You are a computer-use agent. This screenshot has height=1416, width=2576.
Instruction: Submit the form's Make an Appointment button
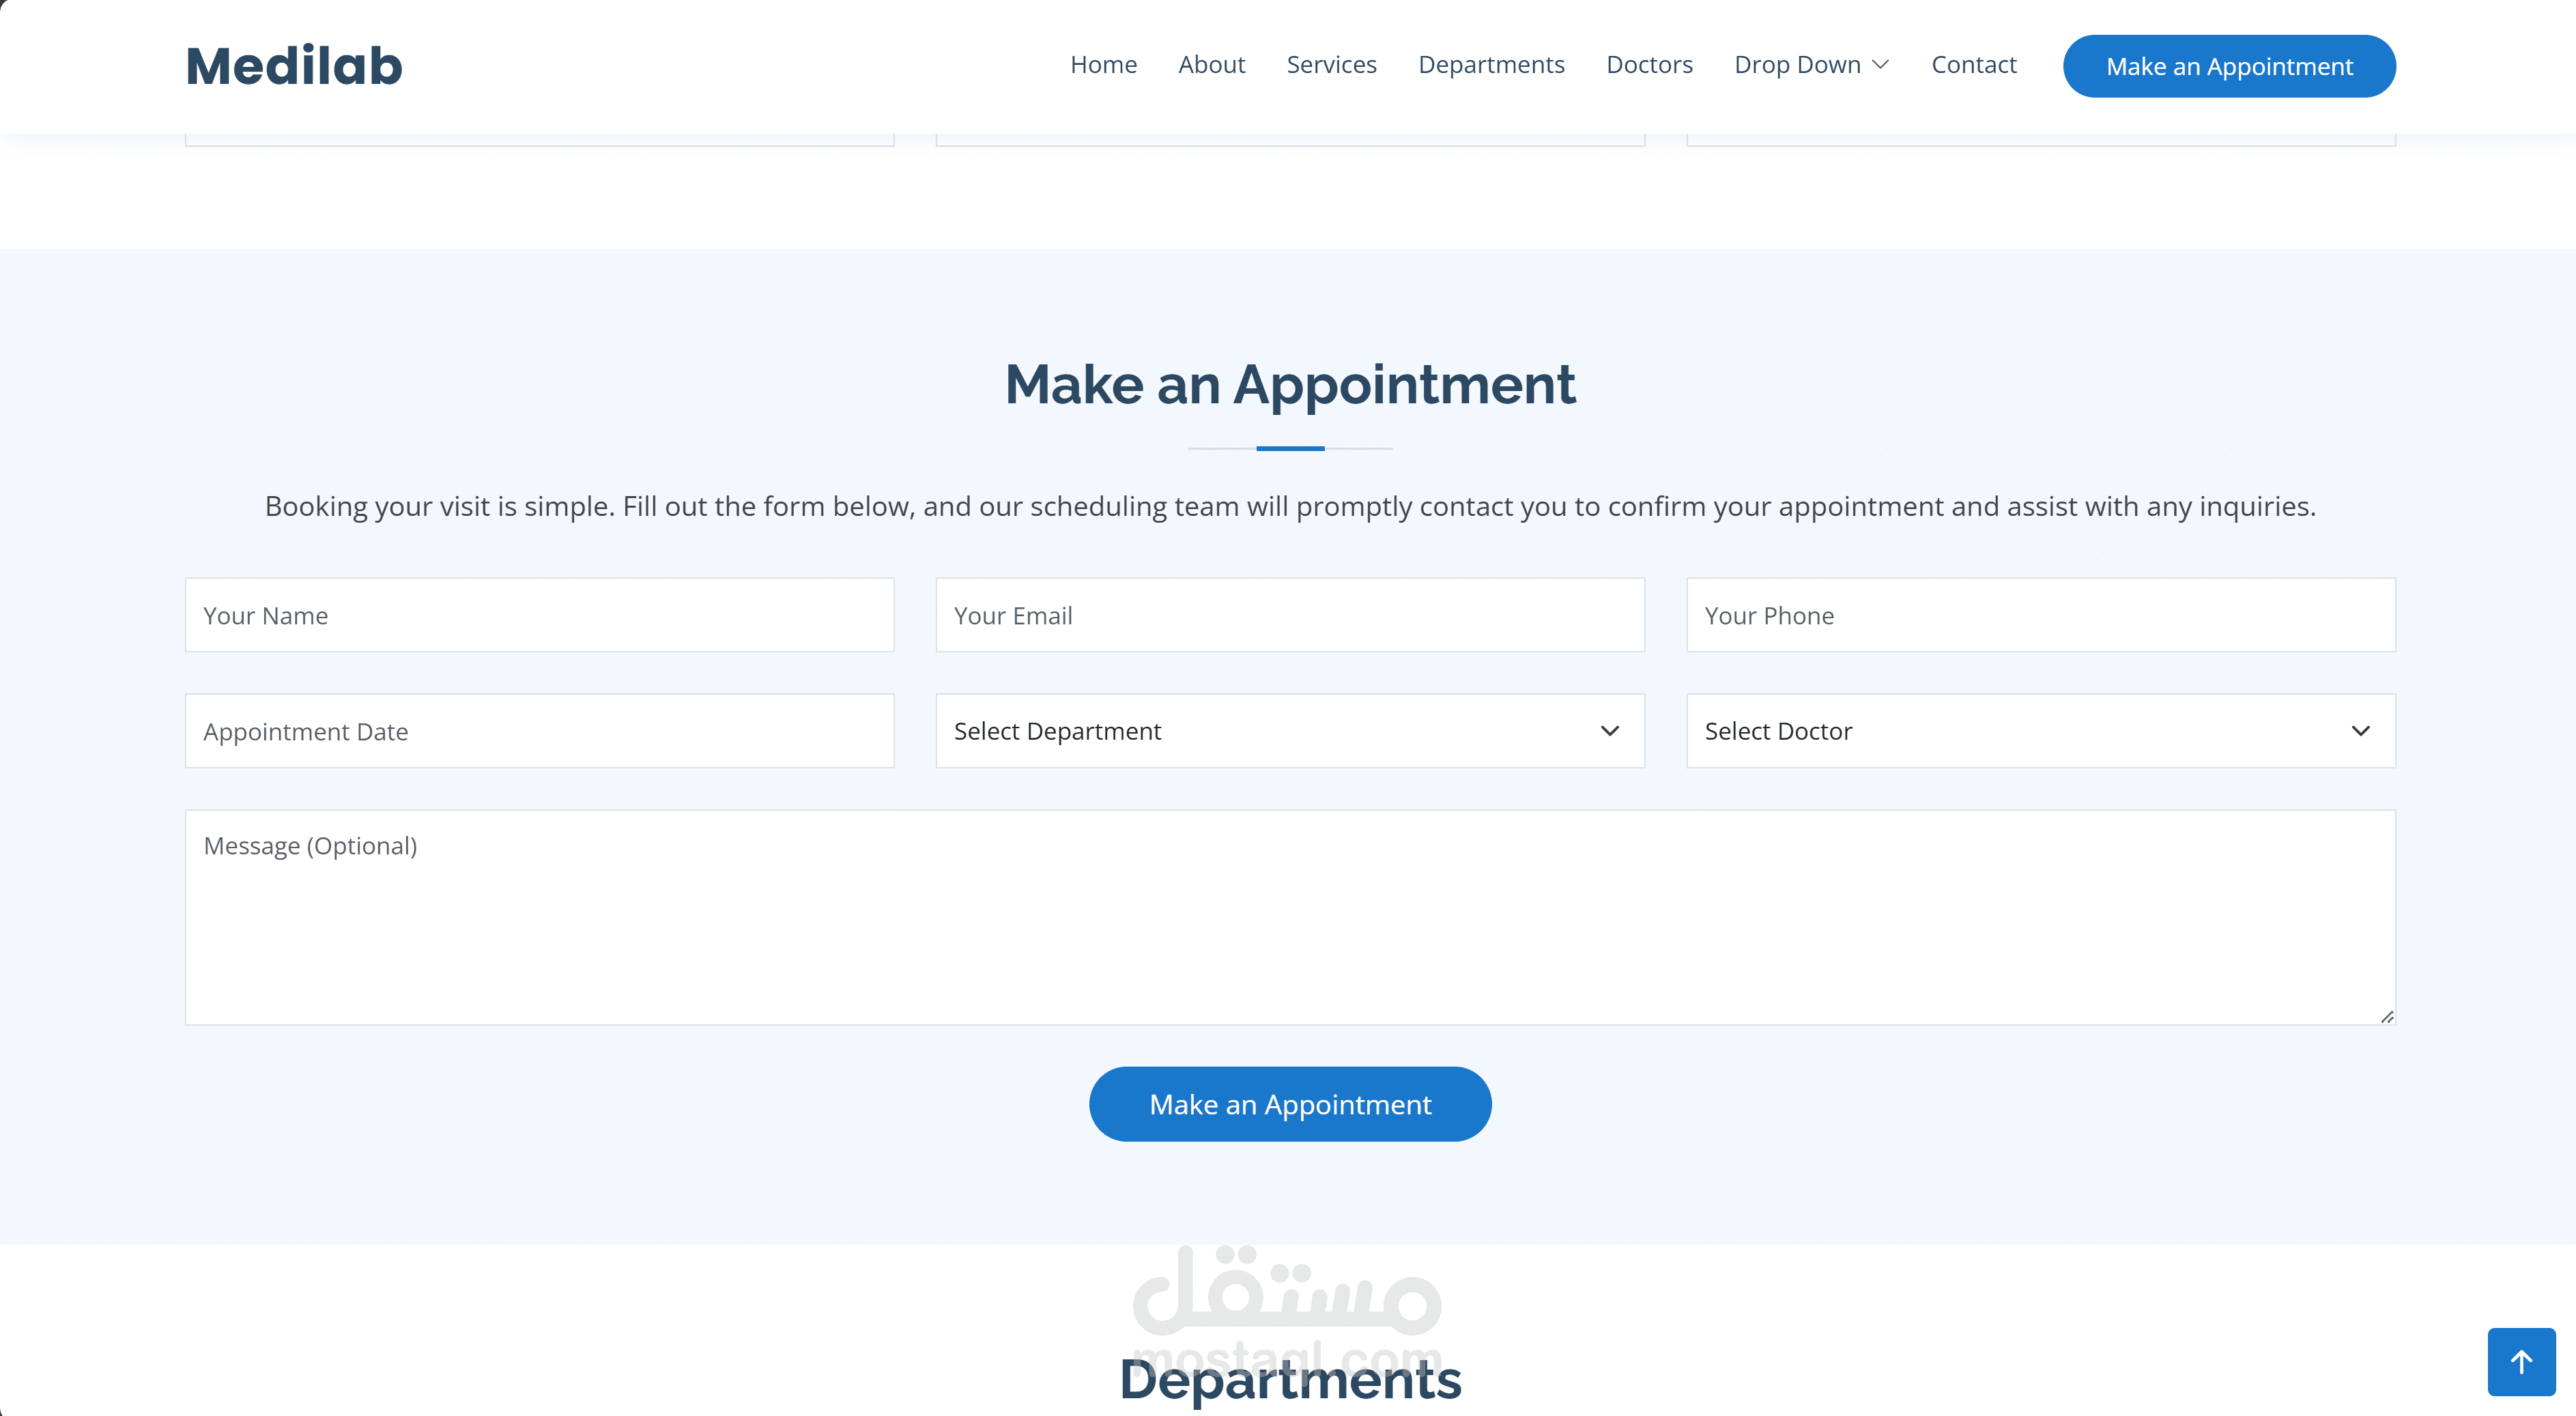(1289, 1104)
